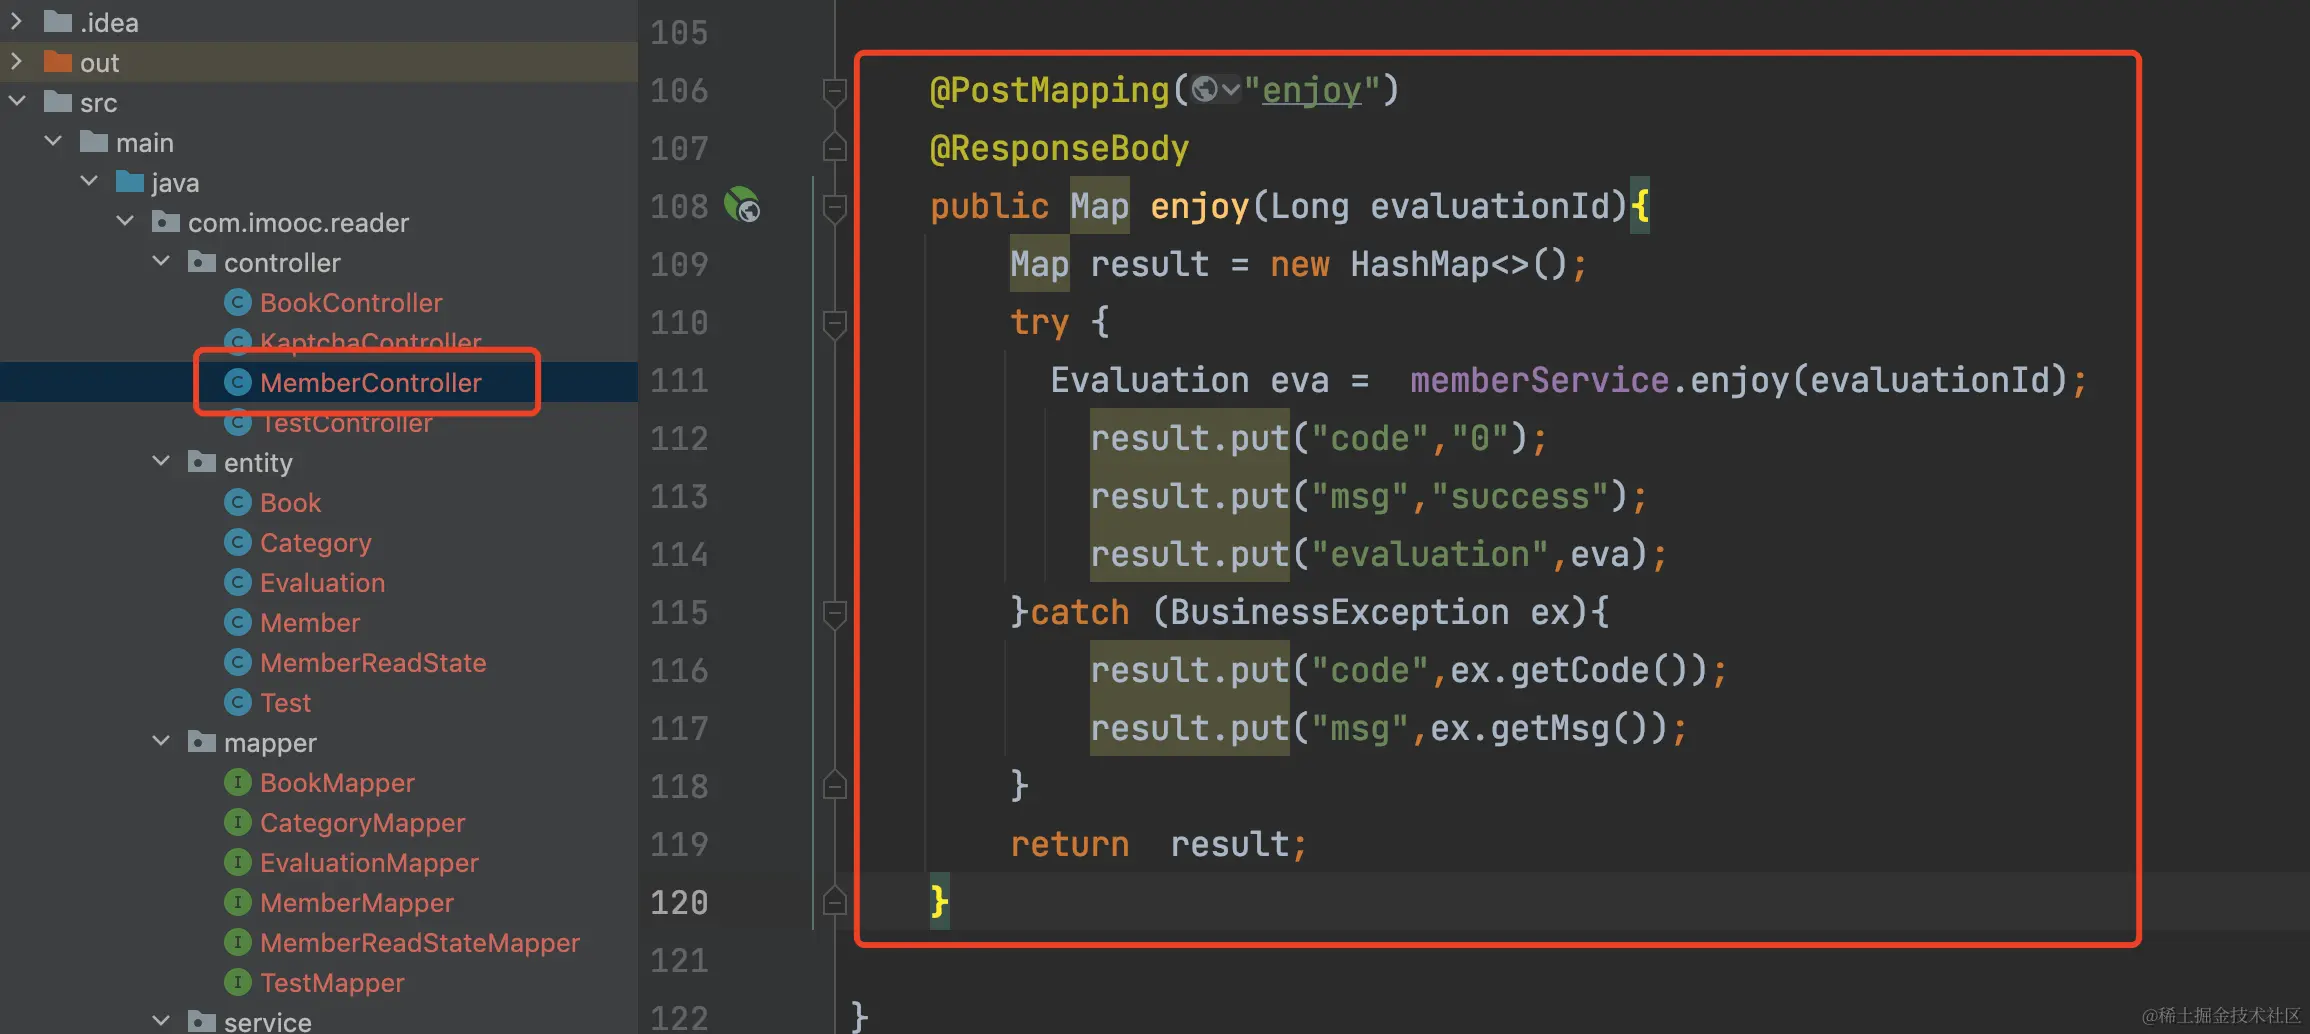Click the interface icon beside CategoryMapper
Viewport: 2310px width, 1034px height.
pos(237,822)
